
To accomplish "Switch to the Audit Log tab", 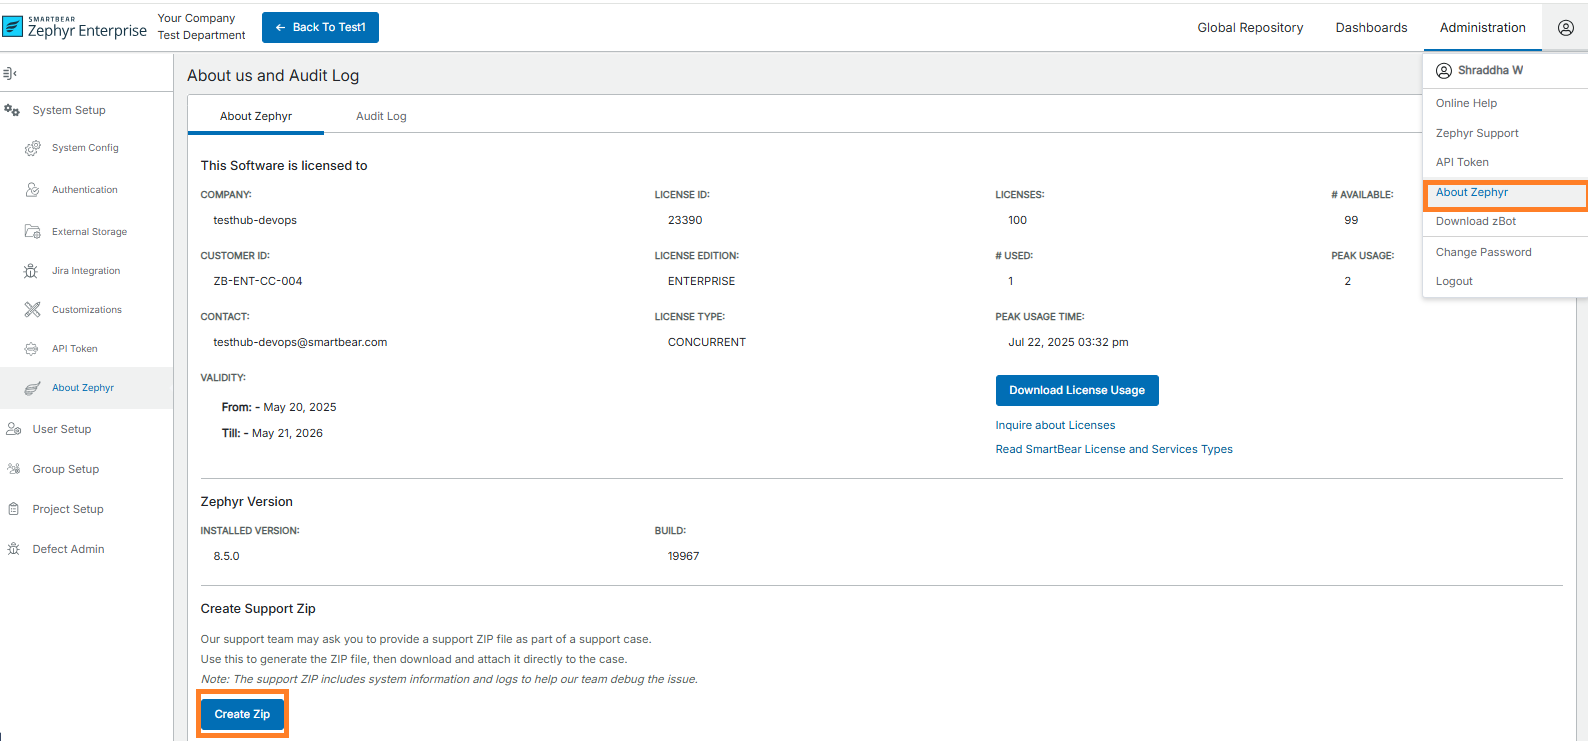I will click(x=381, y=116).
